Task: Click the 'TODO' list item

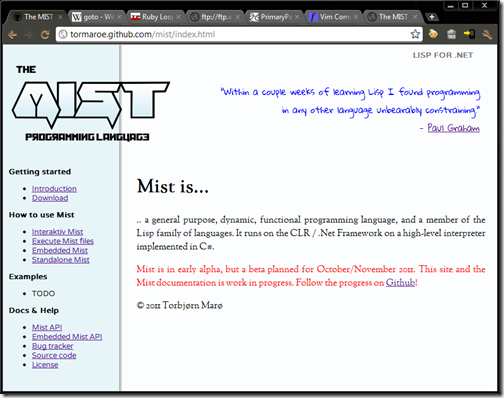Action: tap(43, 293)
